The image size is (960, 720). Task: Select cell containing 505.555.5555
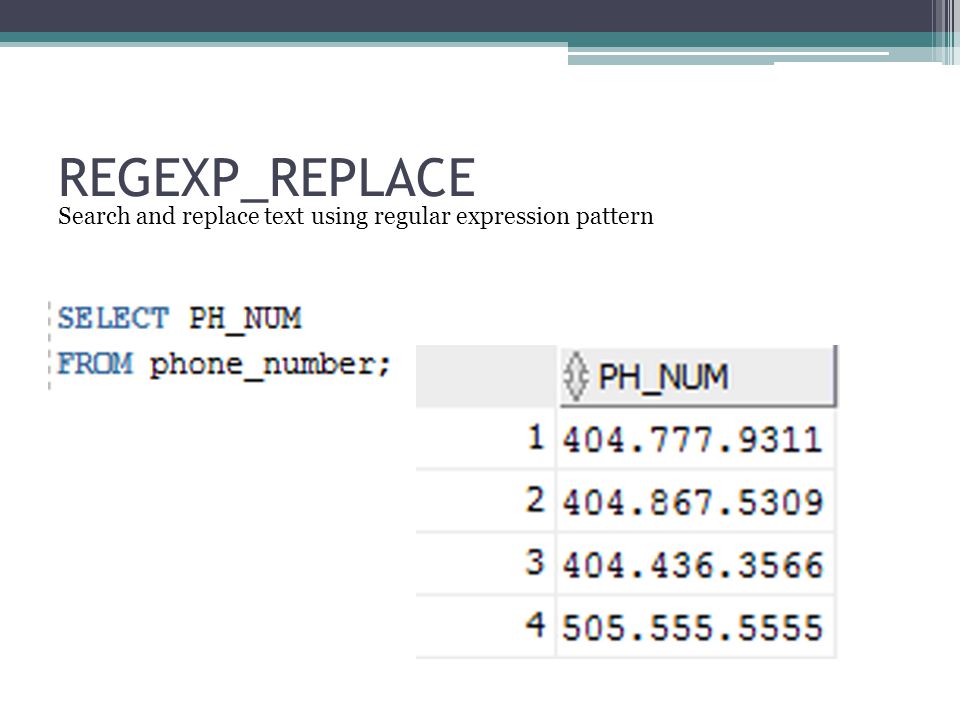pyautogui.click(x=696, y=627)
